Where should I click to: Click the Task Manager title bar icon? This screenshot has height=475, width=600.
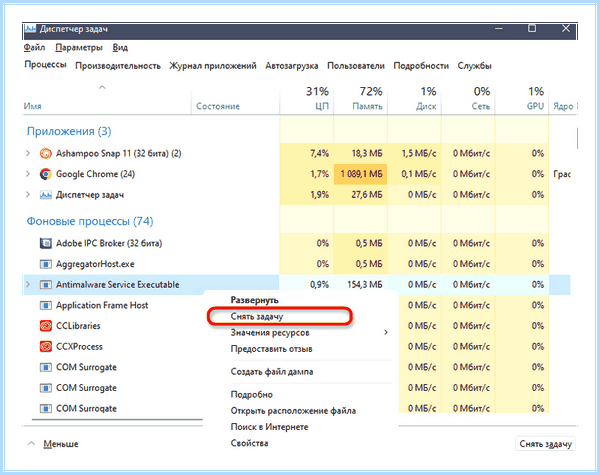coord(31,29)
